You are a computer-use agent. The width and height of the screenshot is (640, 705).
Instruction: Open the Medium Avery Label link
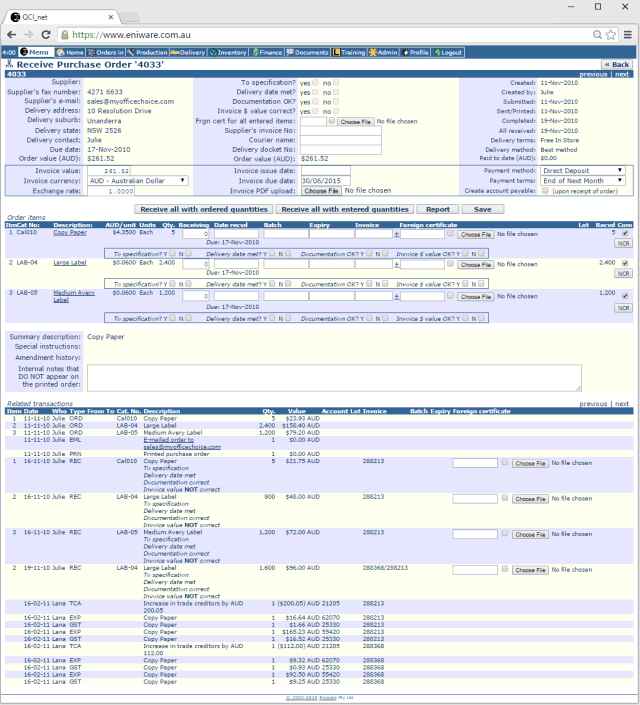tap(74, 296)
